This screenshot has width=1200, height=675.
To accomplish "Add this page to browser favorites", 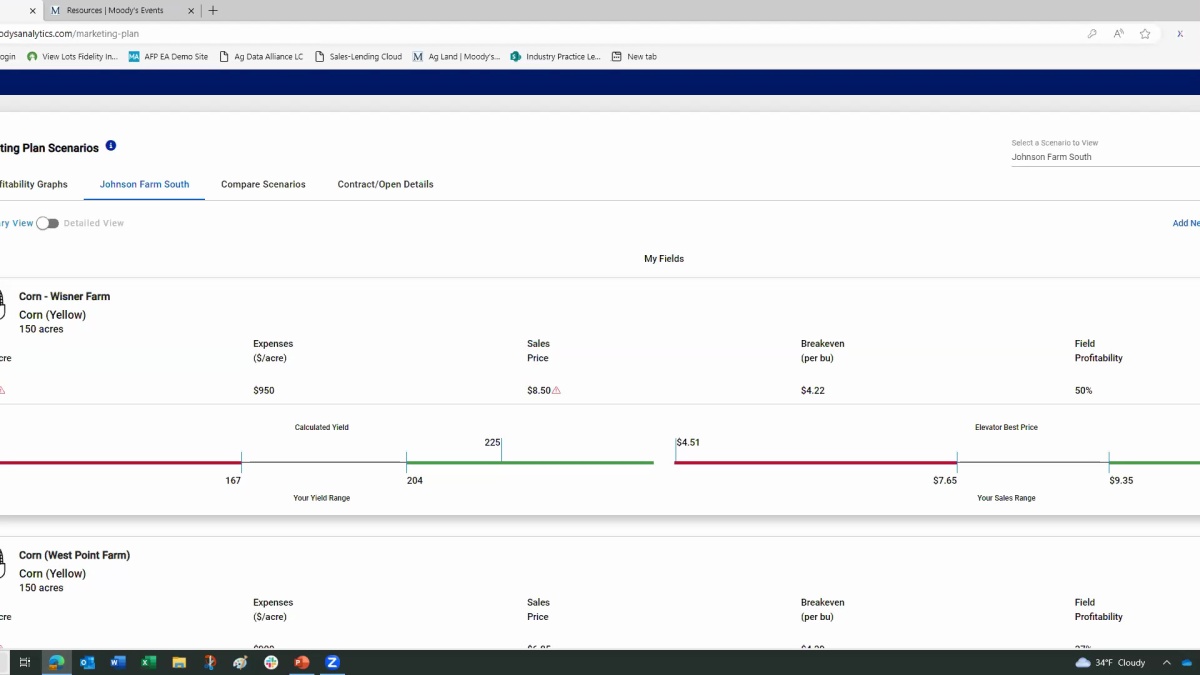I will pyautogui.click(x=1145, y=34).
